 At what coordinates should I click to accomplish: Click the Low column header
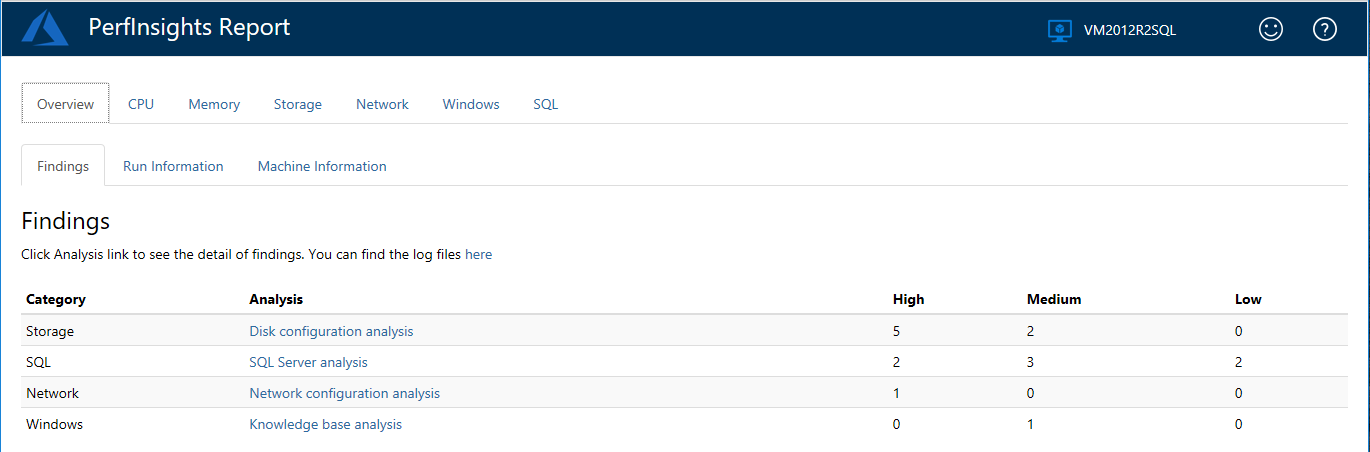pos(1248,299)
